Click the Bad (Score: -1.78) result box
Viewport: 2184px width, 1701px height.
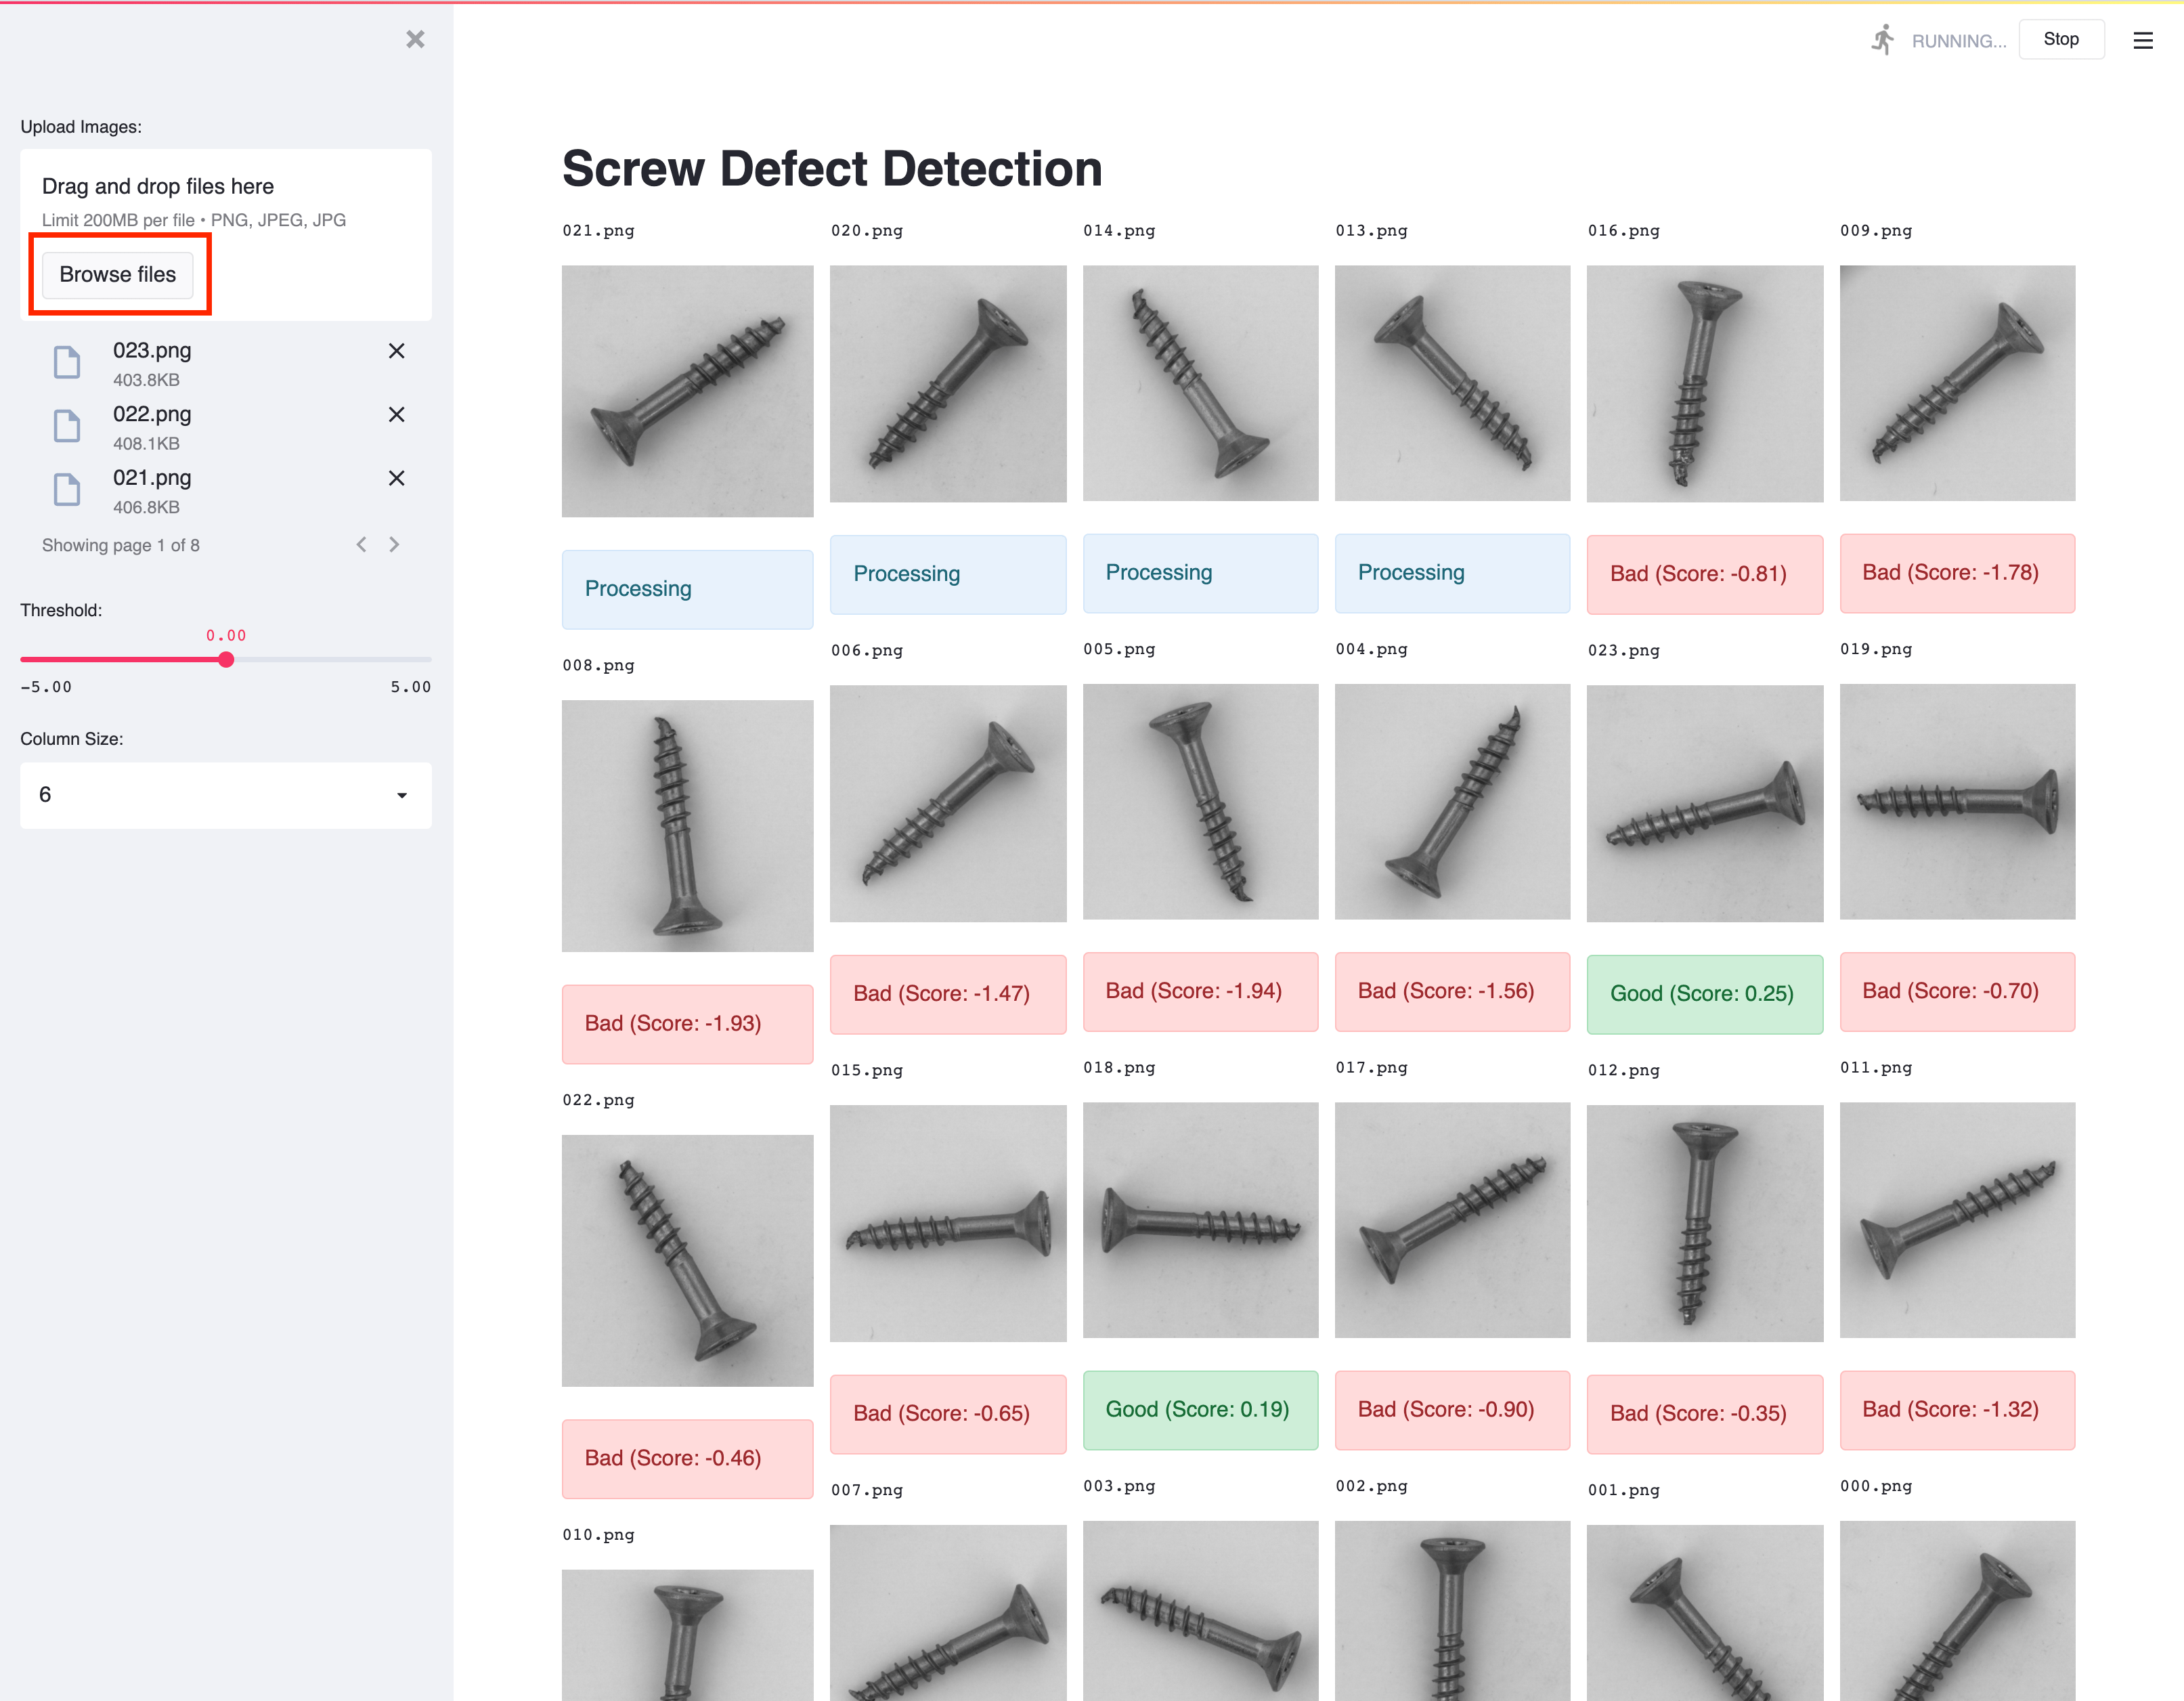tap(1957, 573)
